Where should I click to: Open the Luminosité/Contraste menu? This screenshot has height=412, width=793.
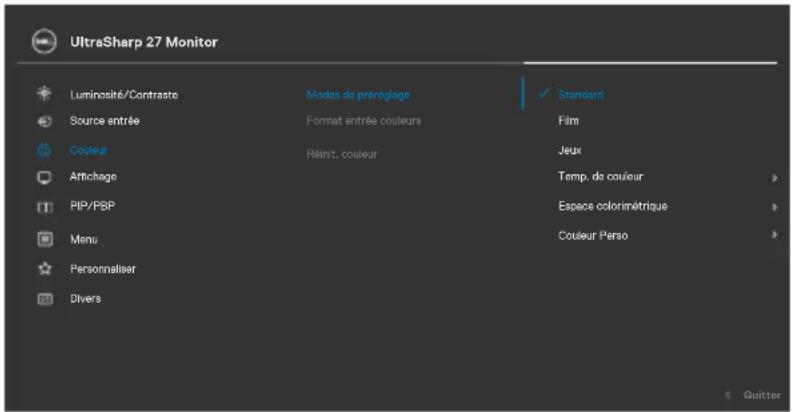click(x=124, y=95)
